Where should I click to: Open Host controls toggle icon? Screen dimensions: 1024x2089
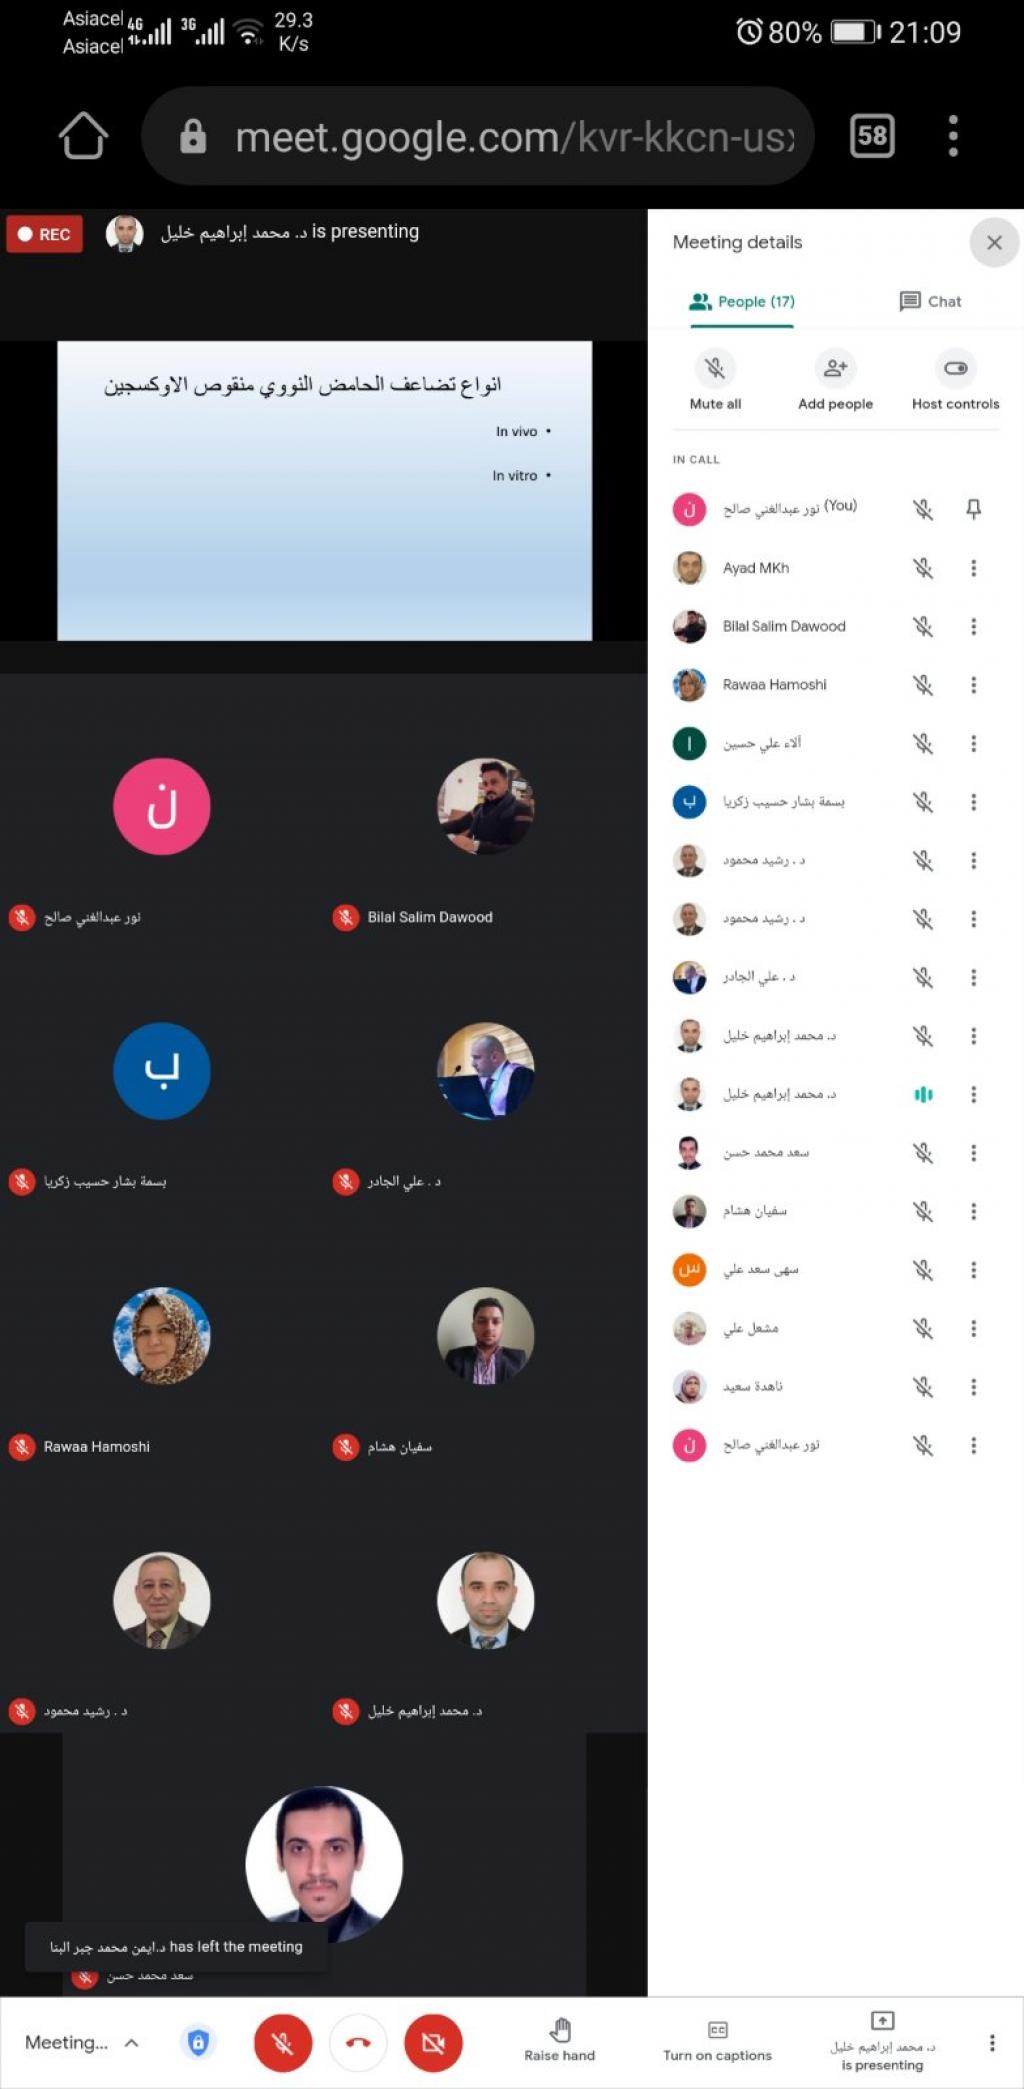click(x=955, y=368)
